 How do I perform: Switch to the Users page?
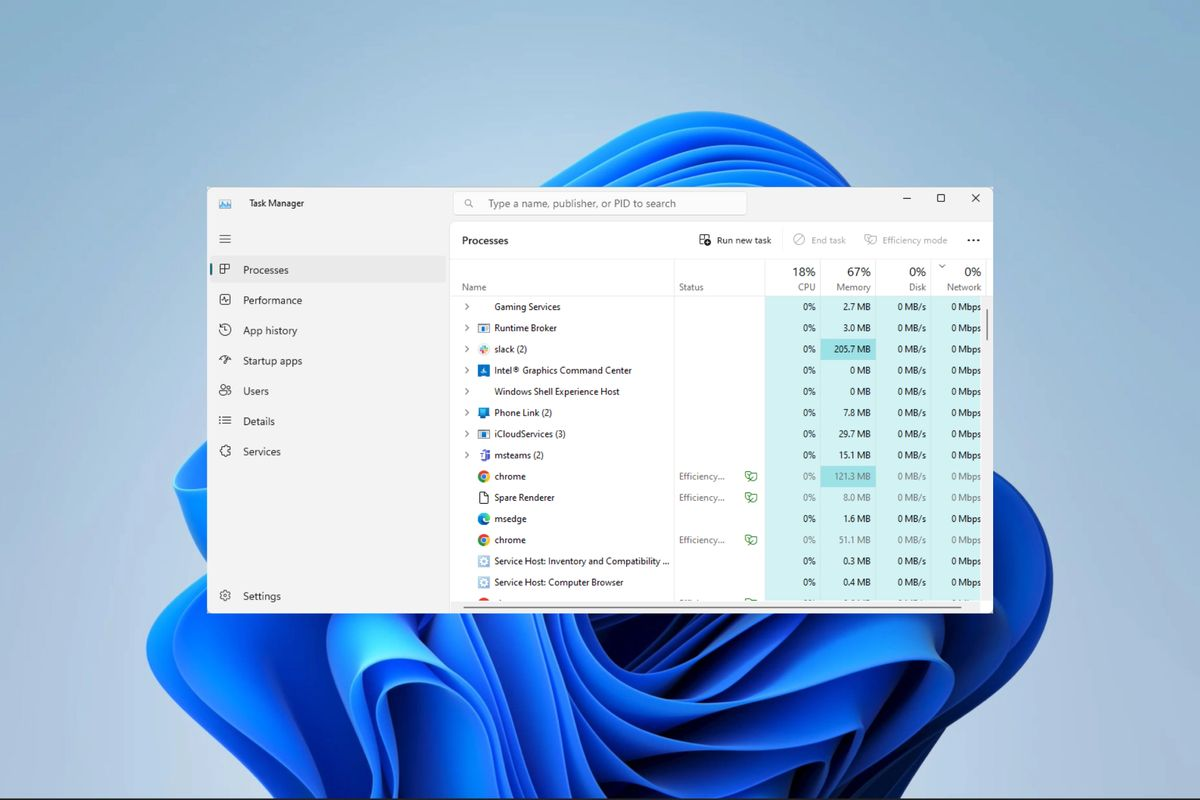coord(328,391)
